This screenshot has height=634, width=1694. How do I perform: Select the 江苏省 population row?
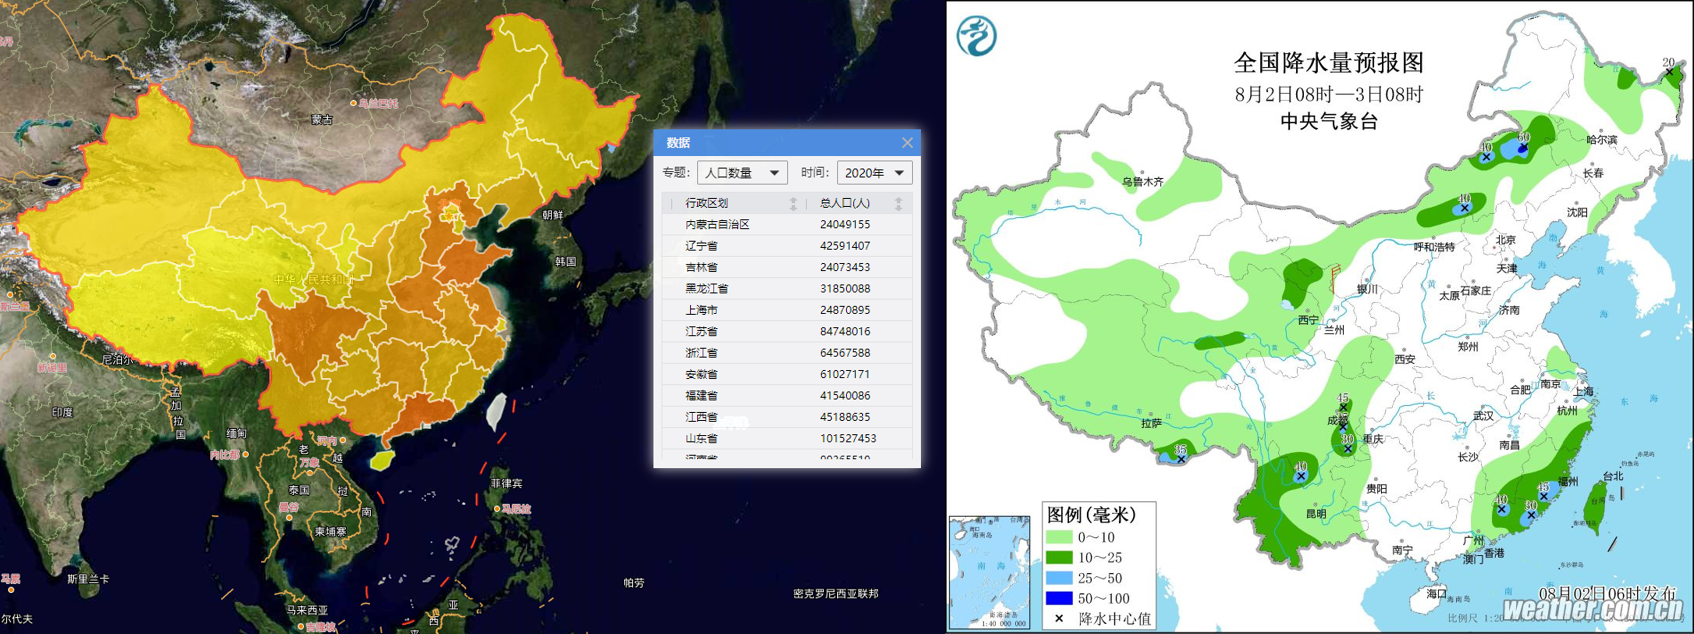[x=787, y=331]
